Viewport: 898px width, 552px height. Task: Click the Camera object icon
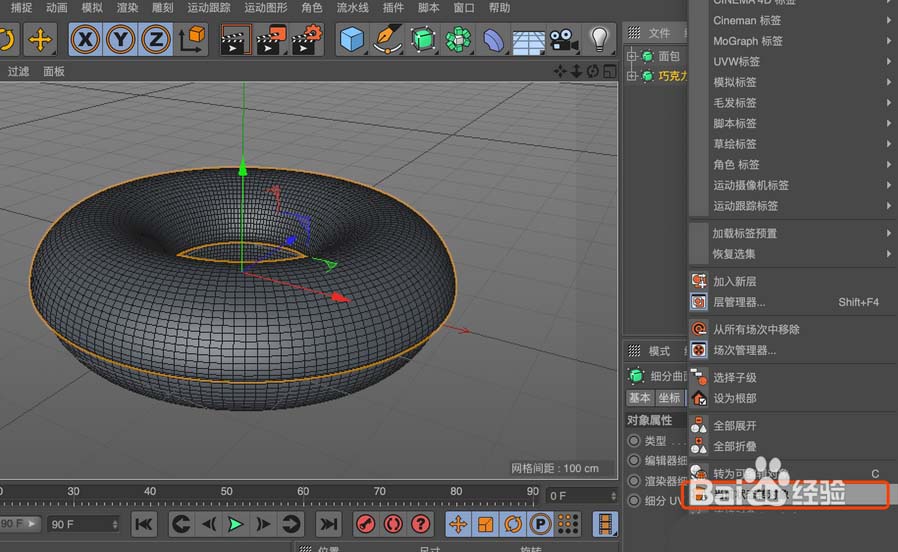click(564, 40)
